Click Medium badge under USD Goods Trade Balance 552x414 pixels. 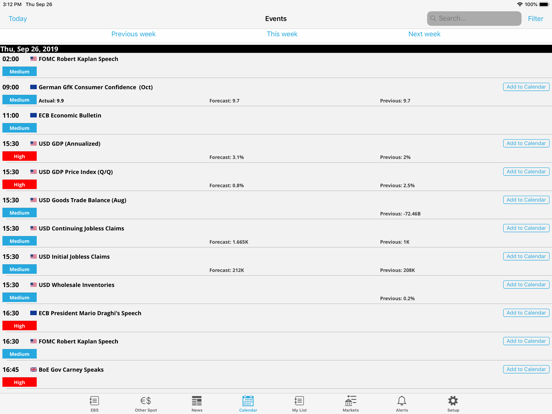[x=19, y=213]
